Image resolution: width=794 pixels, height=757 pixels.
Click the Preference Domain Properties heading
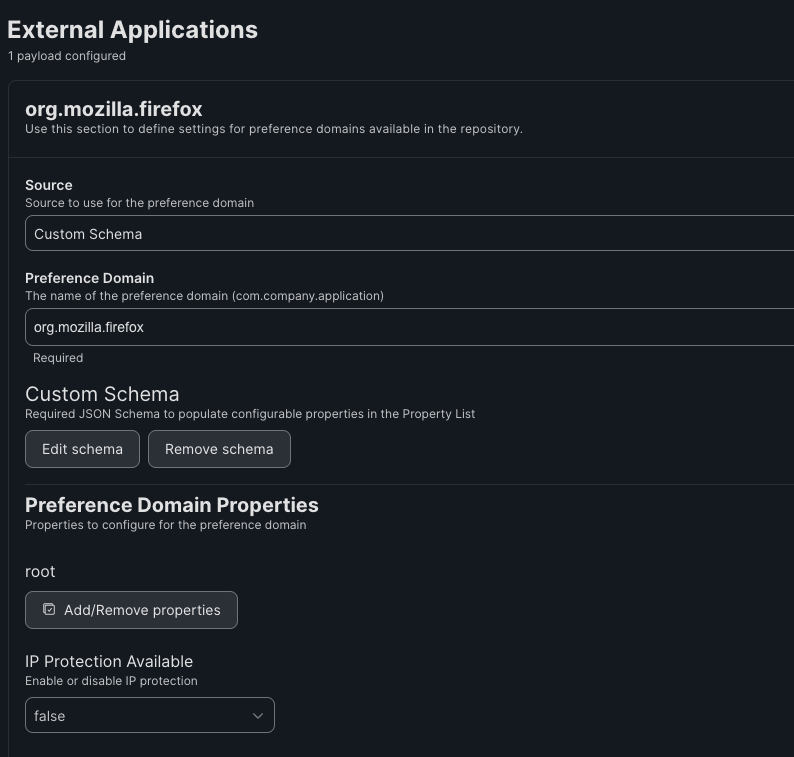(x=172, y=505)
